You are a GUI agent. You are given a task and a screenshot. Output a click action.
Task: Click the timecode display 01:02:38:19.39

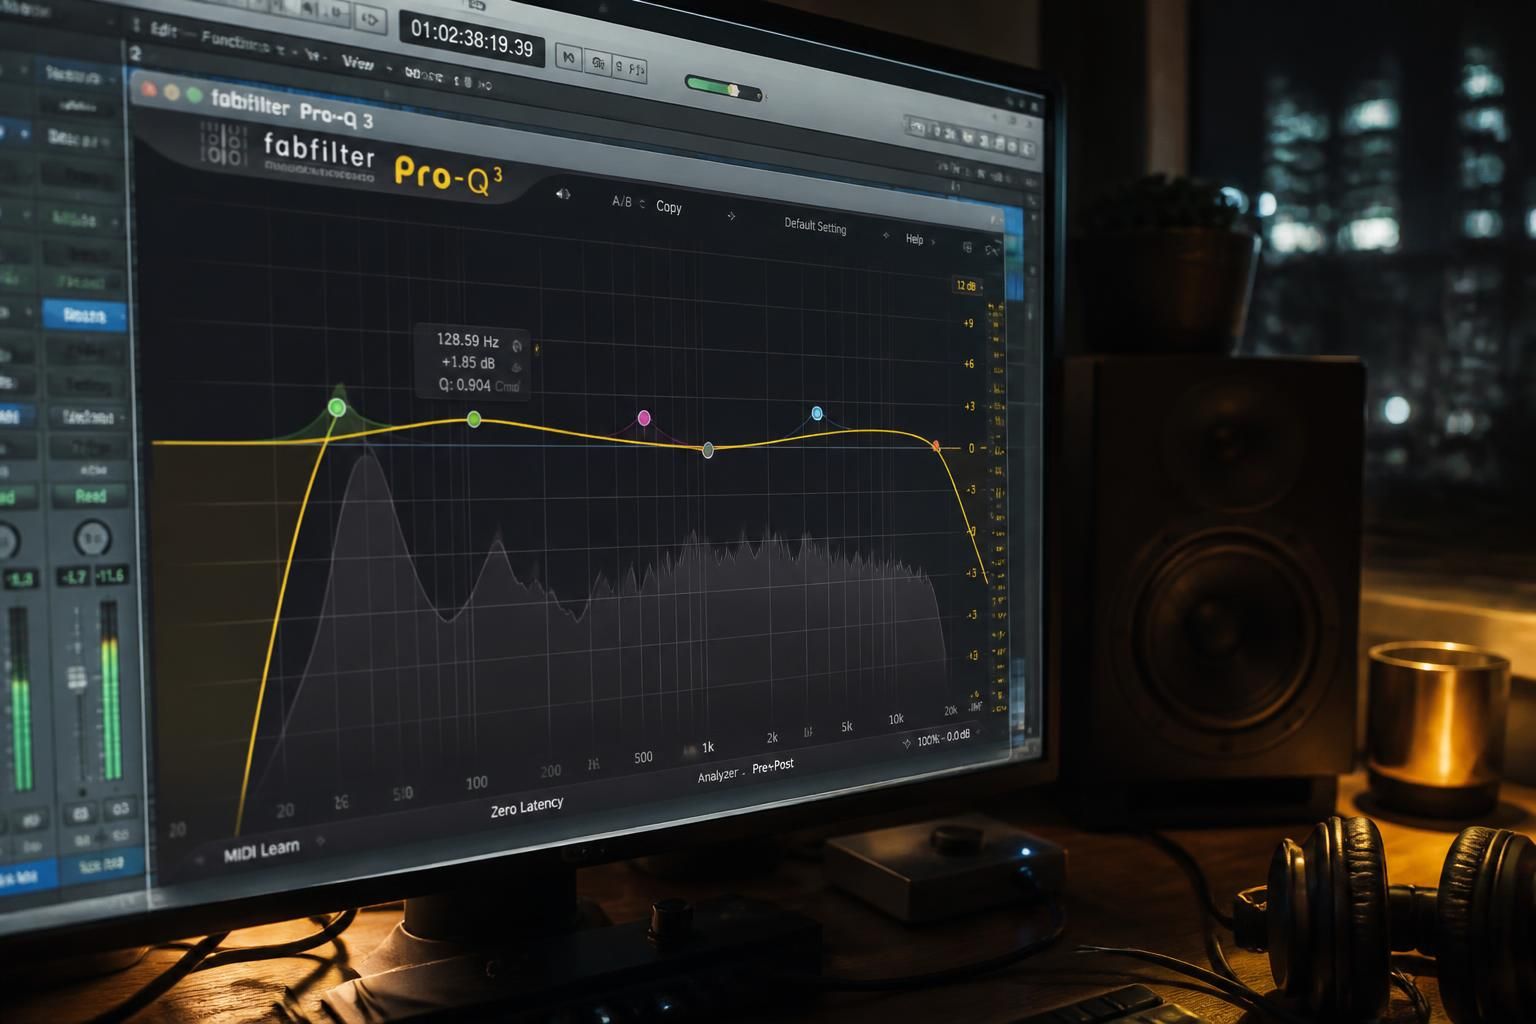(x=472, y=40)
